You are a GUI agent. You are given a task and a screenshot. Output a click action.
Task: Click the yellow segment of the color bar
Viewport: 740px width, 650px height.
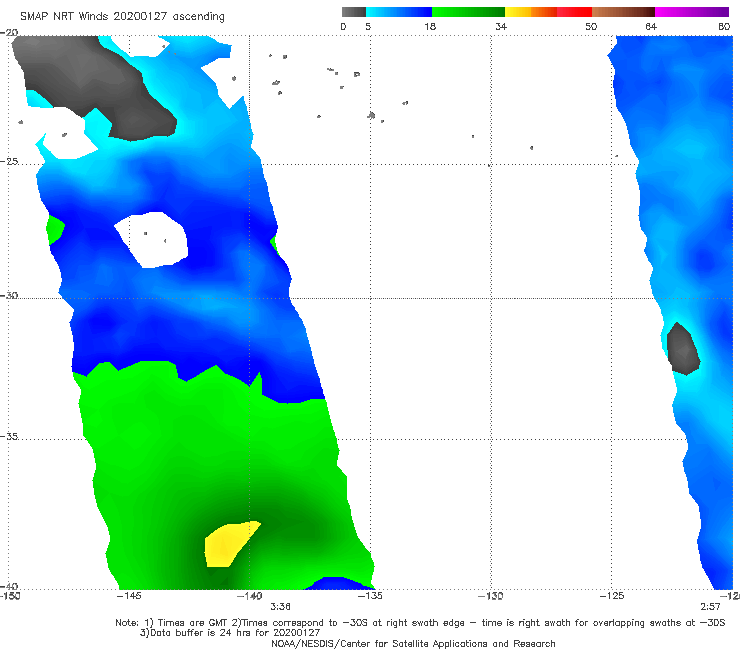click(x=518, y=12)
